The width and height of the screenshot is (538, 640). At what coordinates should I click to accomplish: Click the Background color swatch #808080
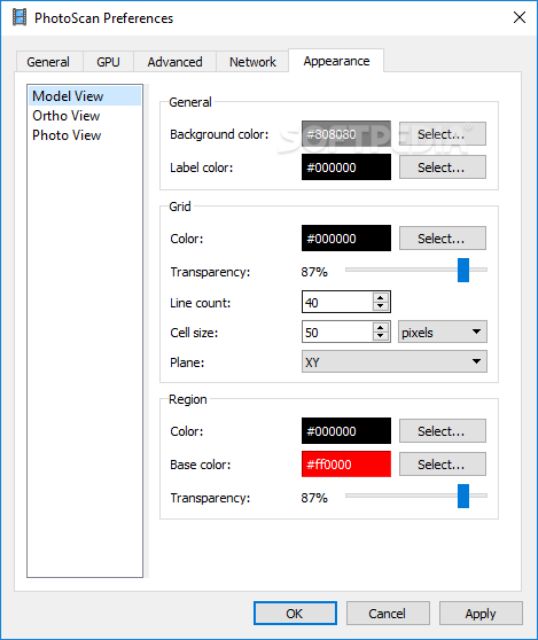click(x=346, y=134)
